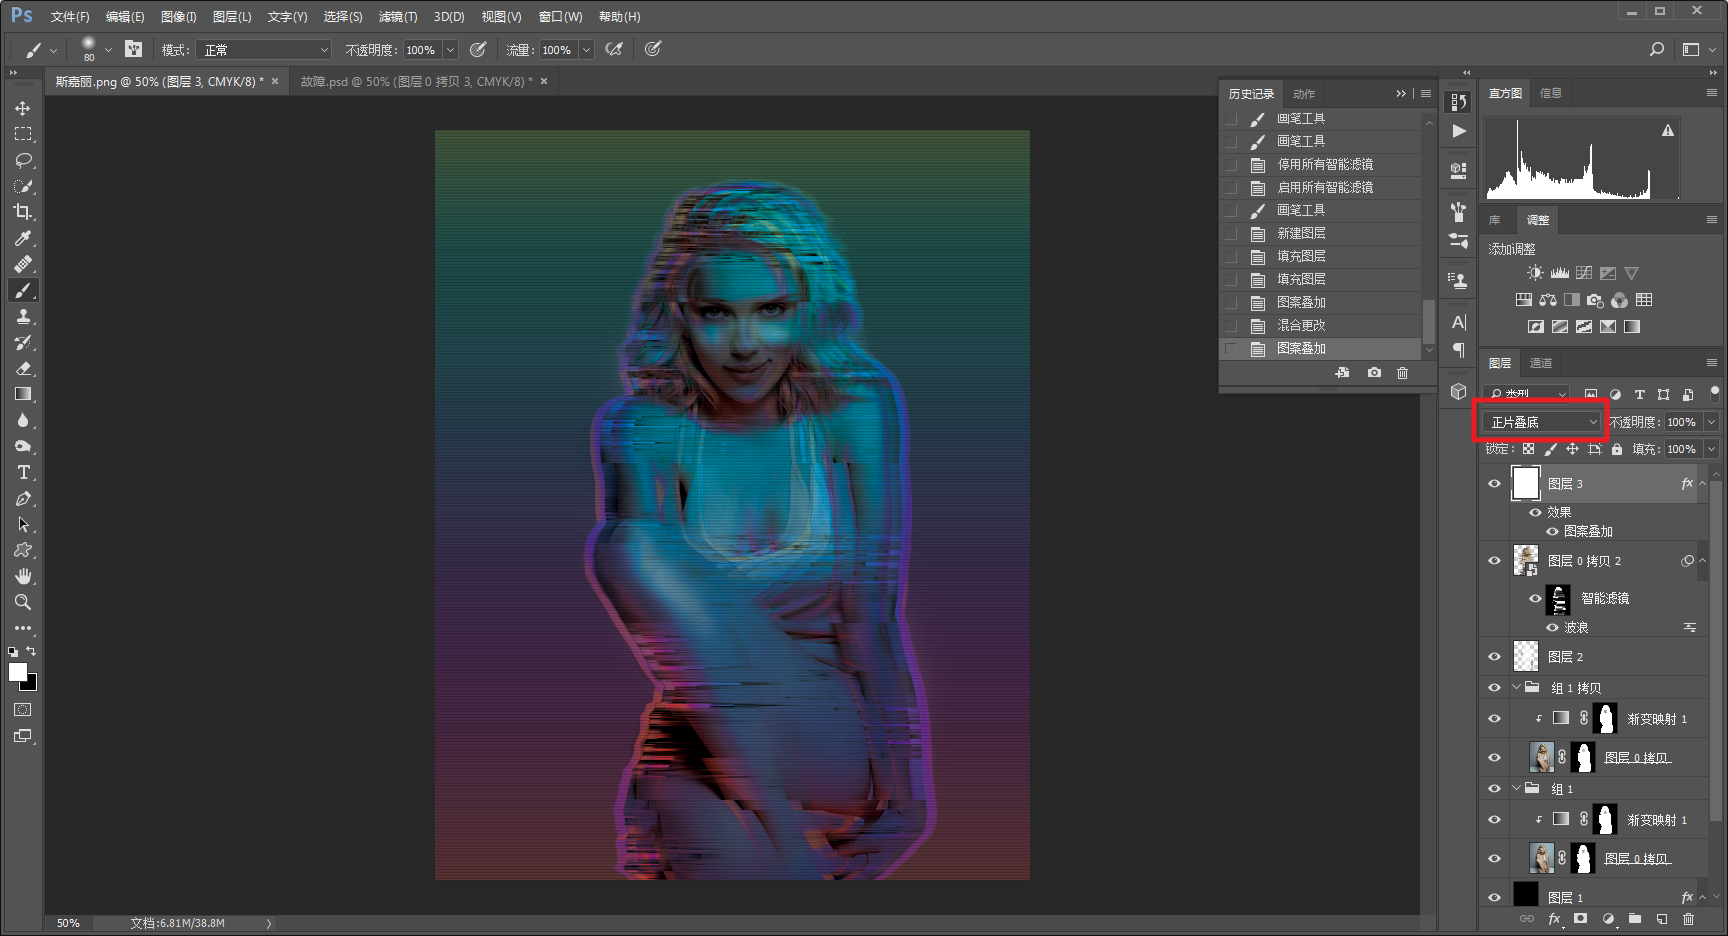The image size is (1728, 936).
Task: Switch to the 动作 panel tab
Action: point(1304,94)
